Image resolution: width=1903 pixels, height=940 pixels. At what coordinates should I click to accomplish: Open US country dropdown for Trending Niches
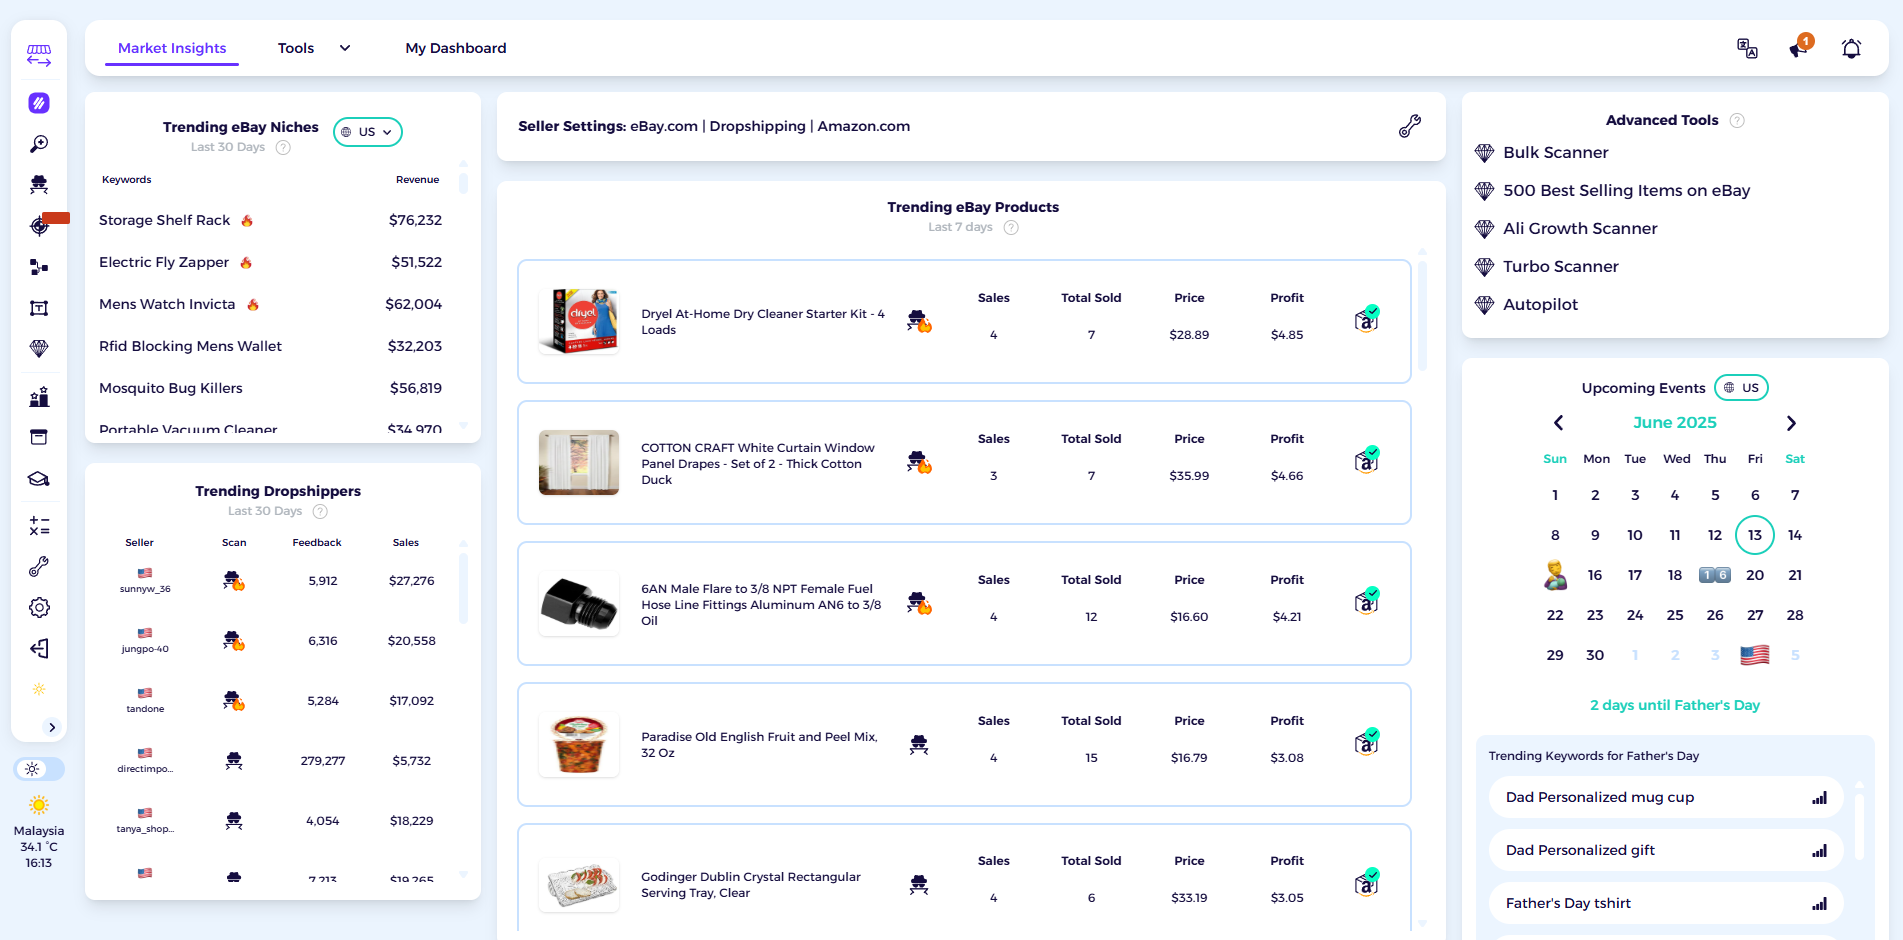[x=367, y=132]
